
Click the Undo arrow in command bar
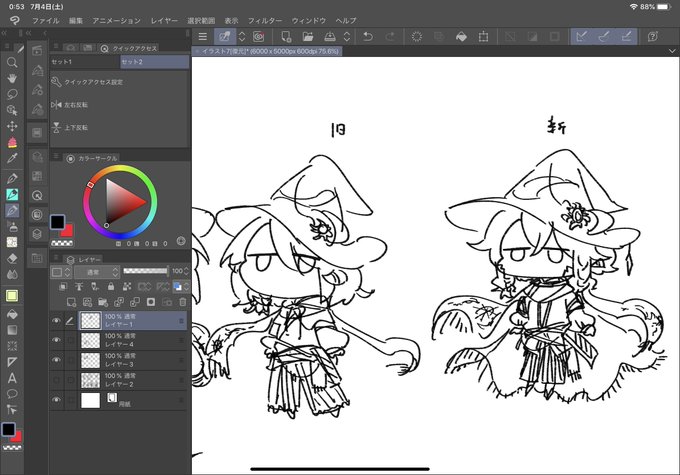coord(368,36)
